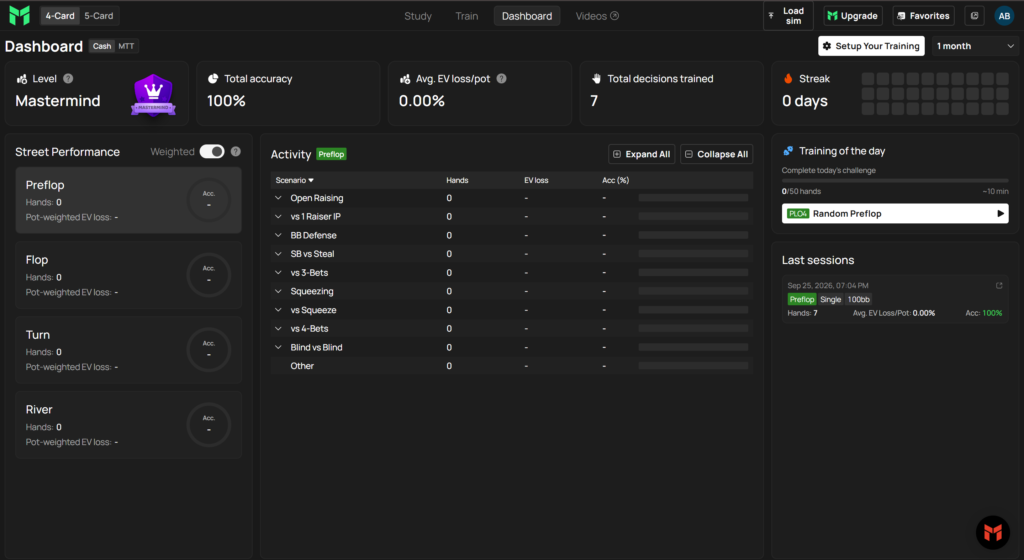Click the Other row accuracy bar
This screenshot has width=1024, height=560.
[693, 366]
